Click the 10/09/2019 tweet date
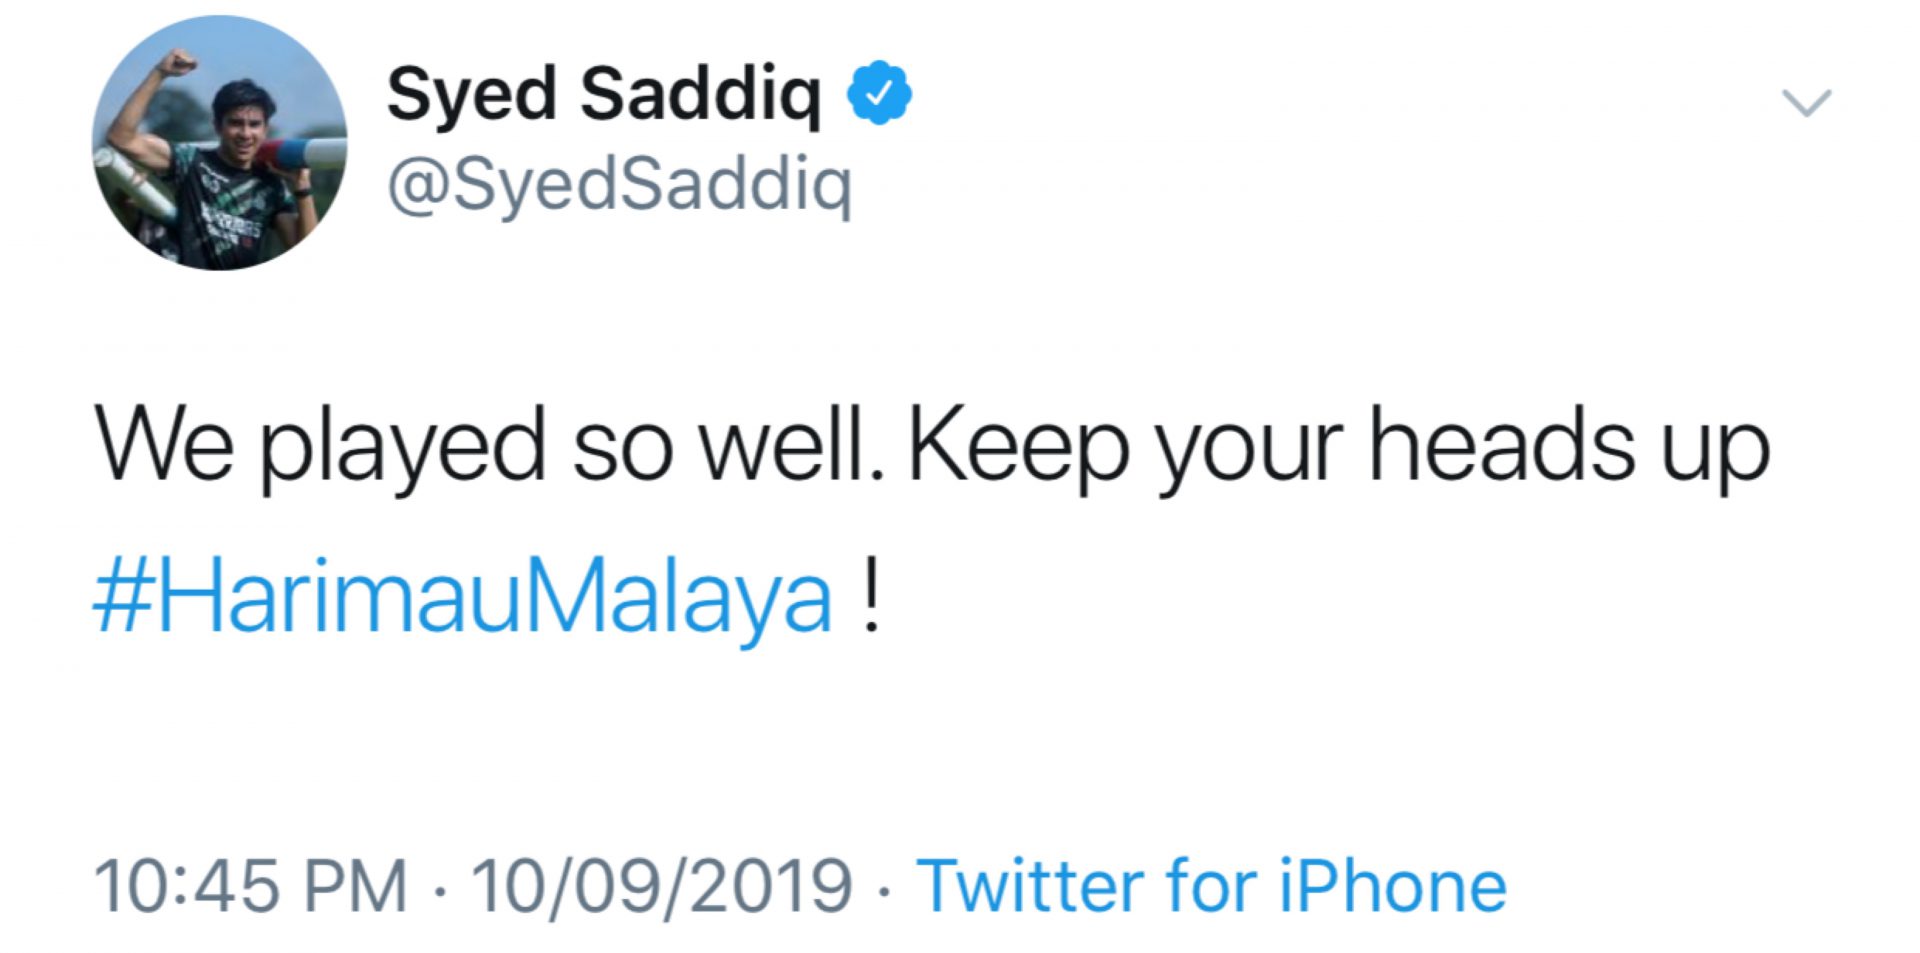 pos(662,886)
